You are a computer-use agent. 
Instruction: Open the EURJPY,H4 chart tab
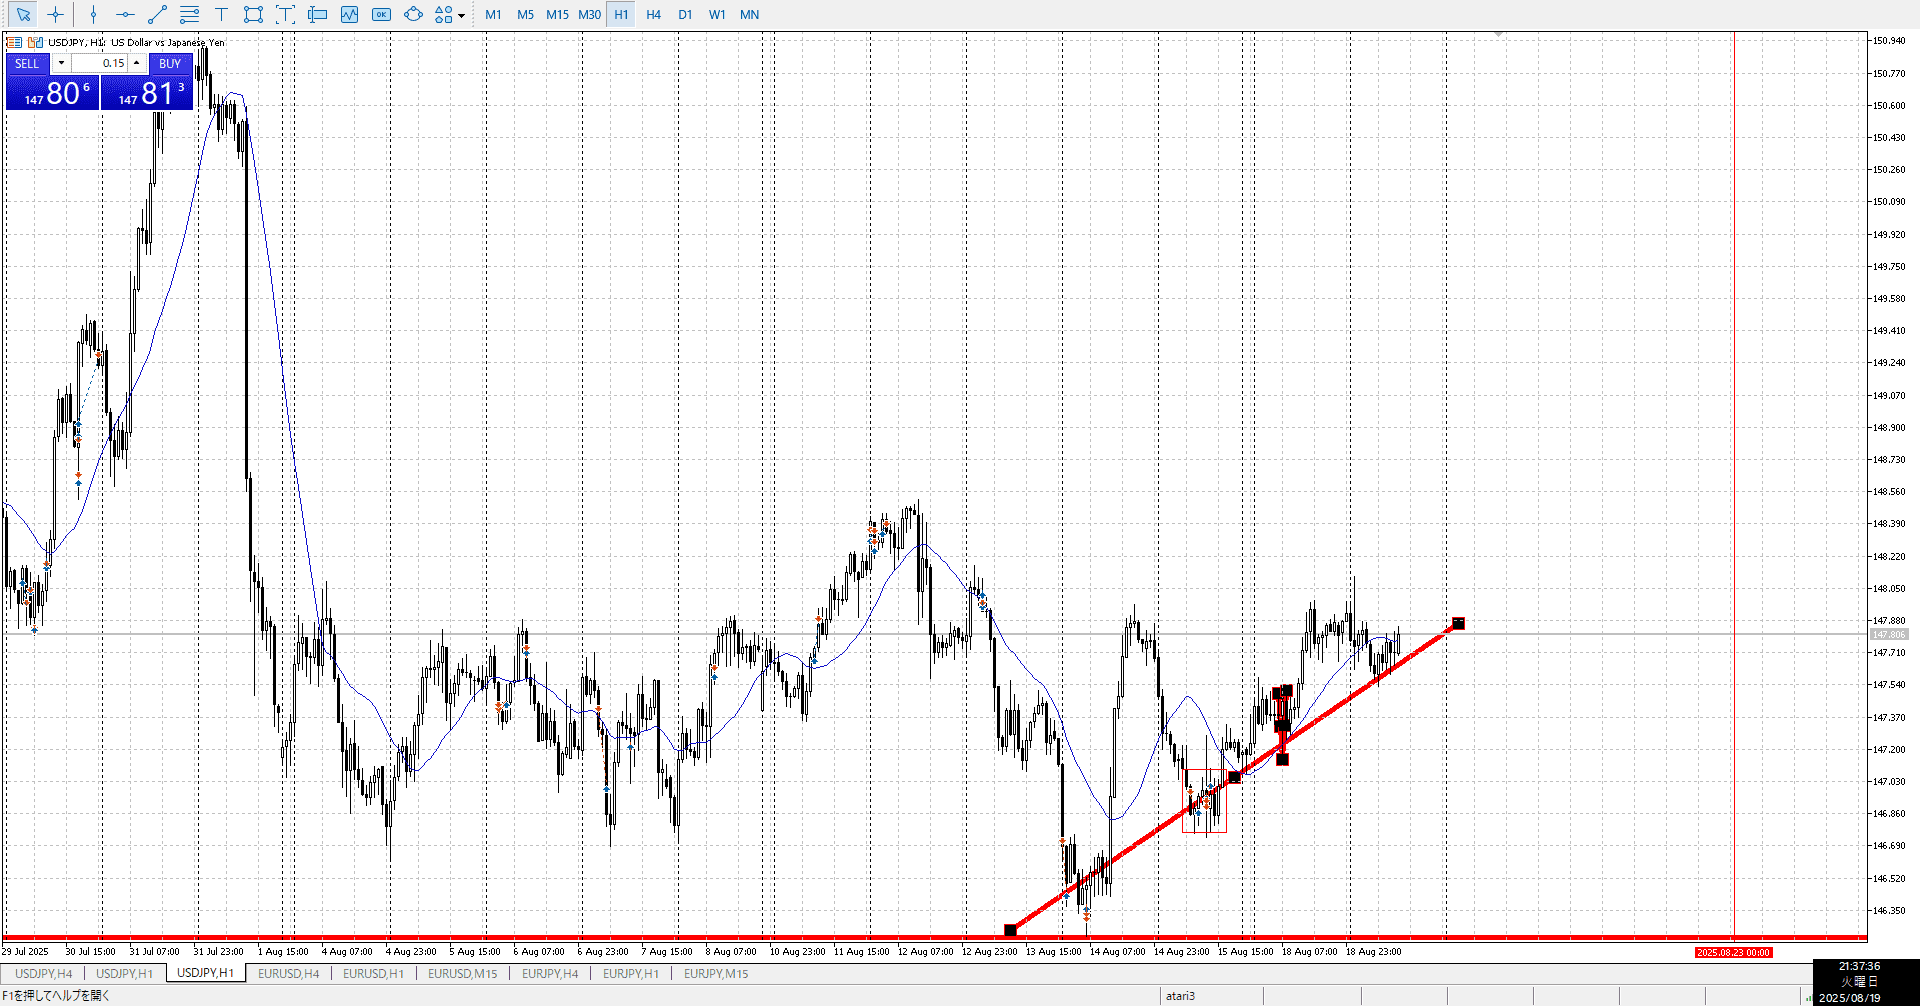(549, 973)
